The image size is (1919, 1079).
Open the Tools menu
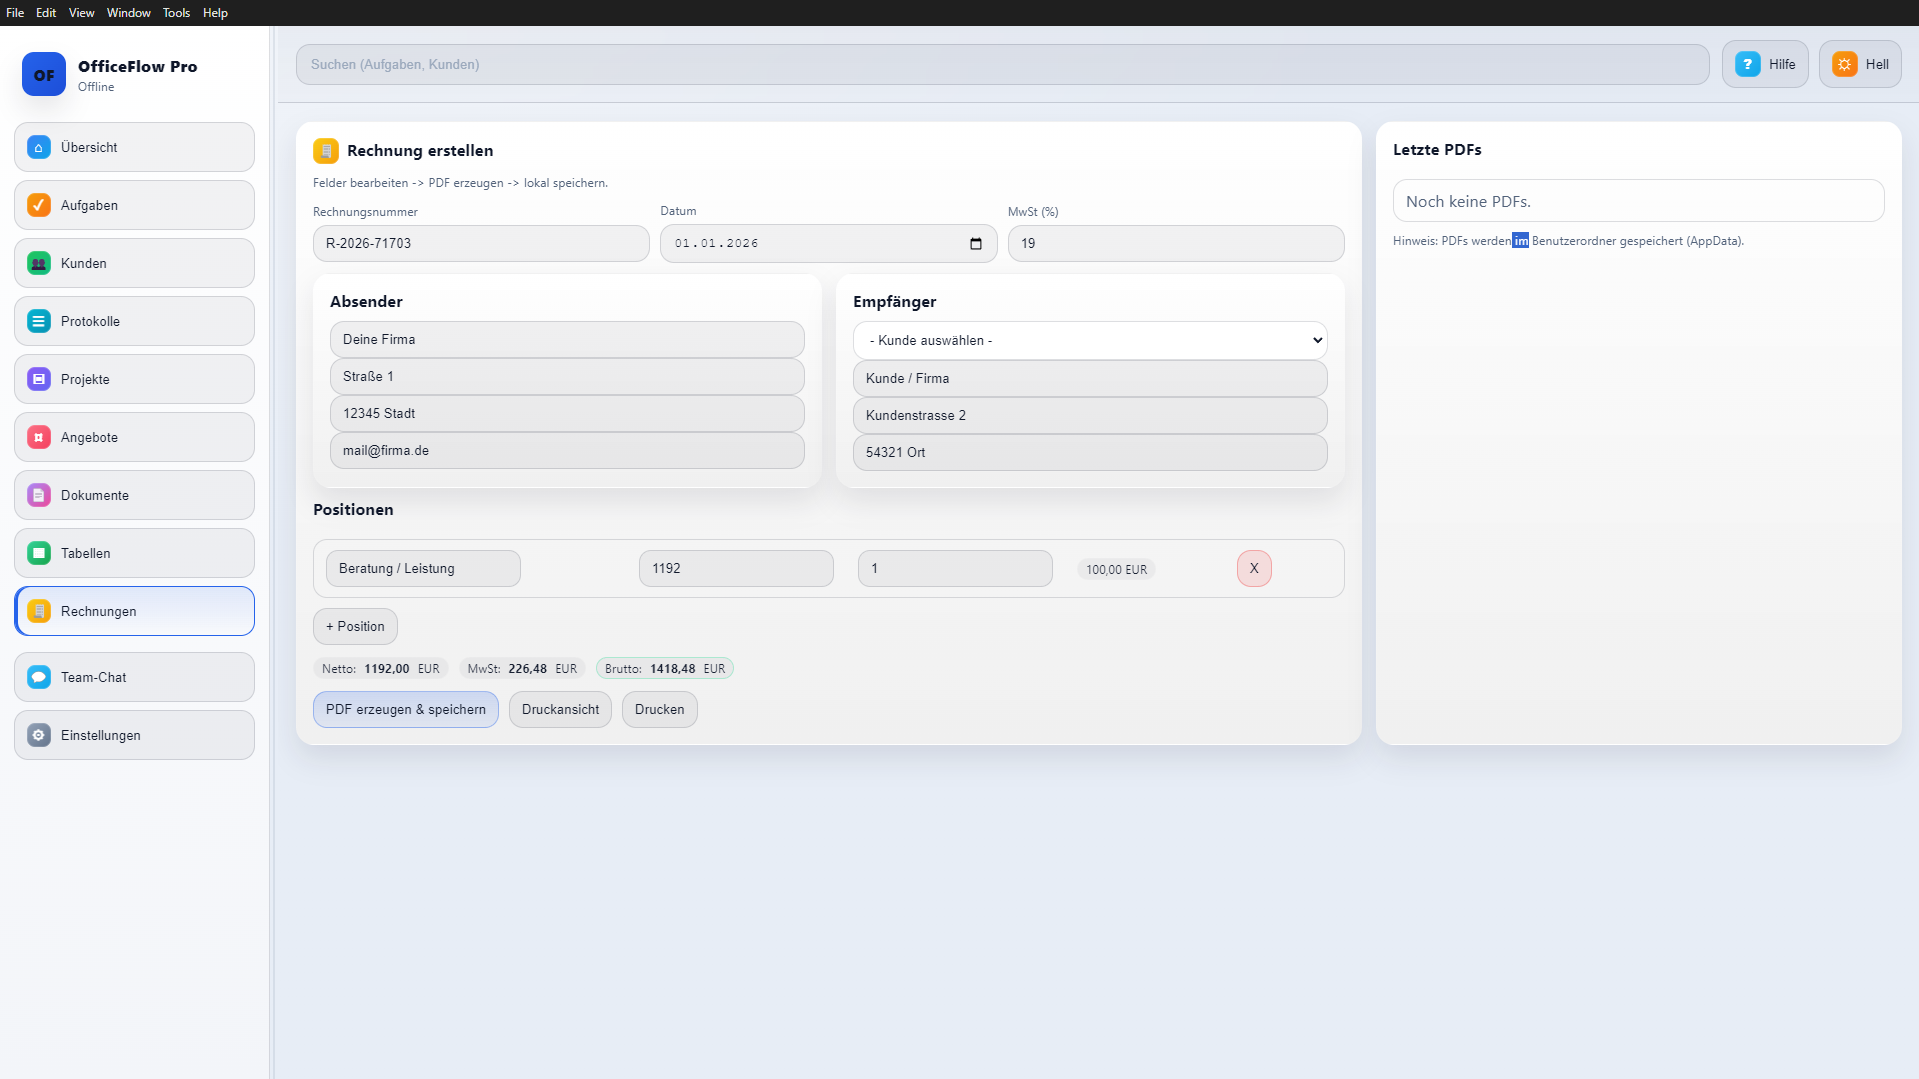click(176, 13)
